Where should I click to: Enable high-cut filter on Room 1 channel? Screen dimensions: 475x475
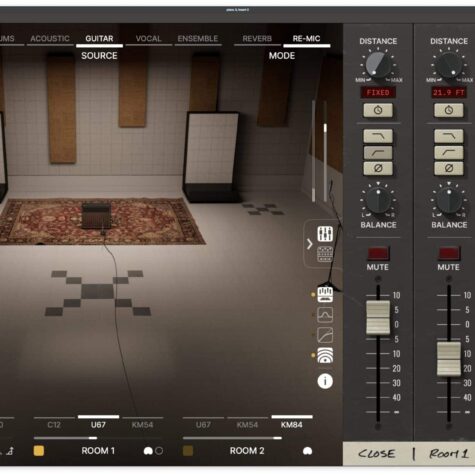pyautogui.click(x=449, y=136)
